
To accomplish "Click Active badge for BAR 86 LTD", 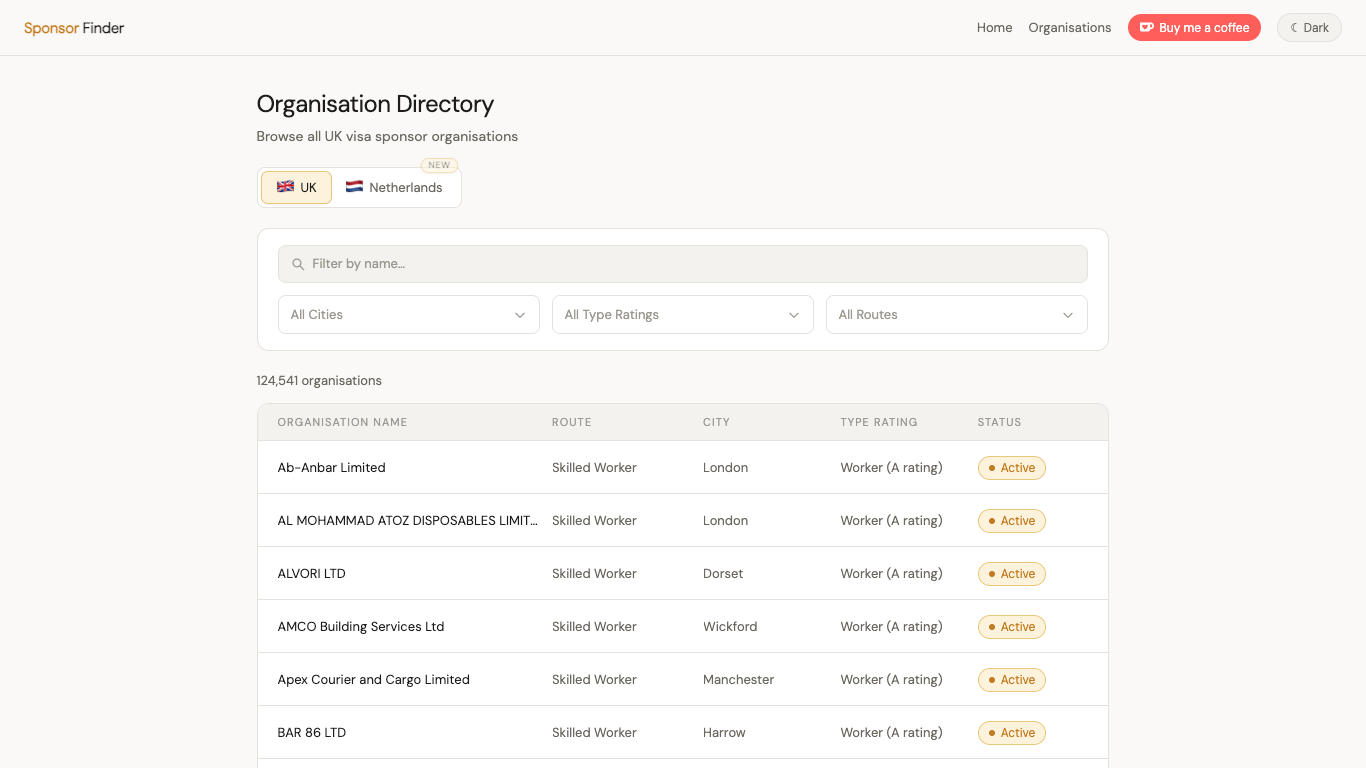I will (1012, 733).
